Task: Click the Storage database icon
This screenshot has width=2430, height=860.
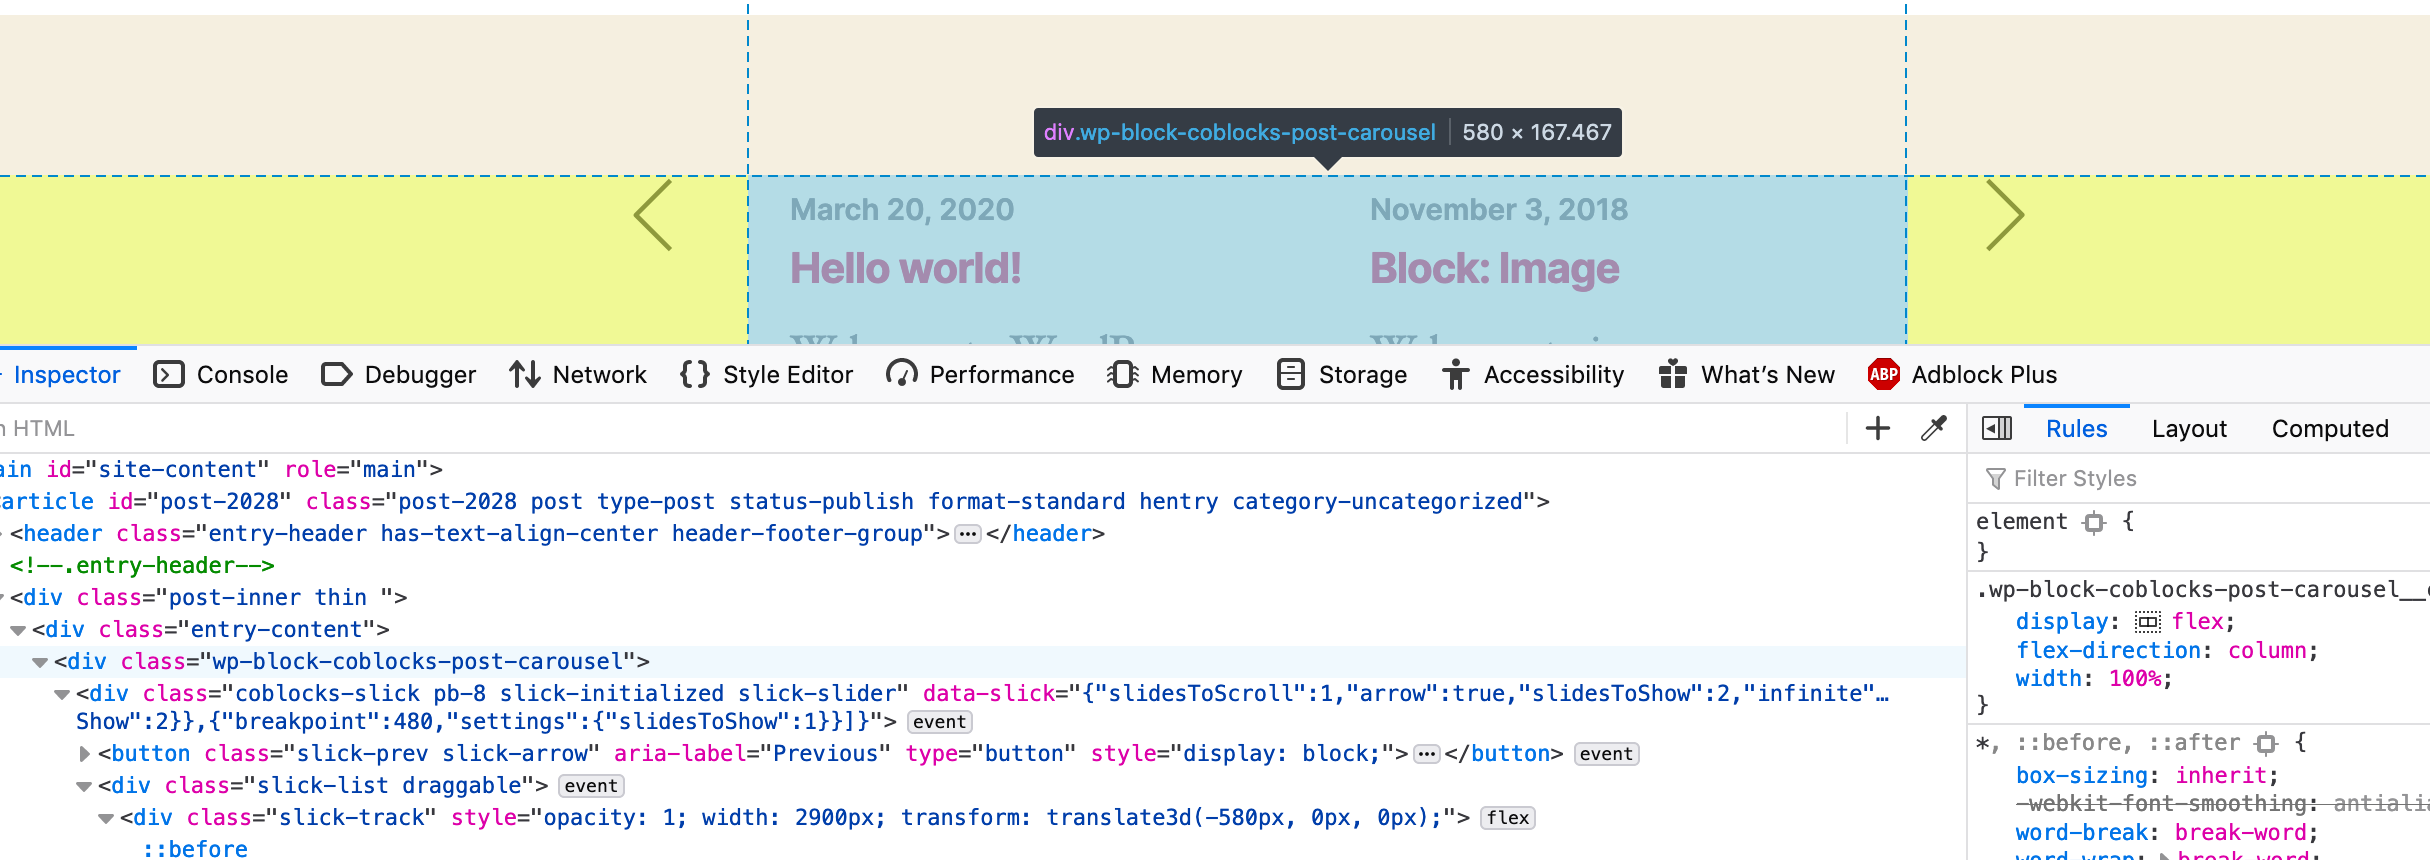Action: coord(1291,375)
